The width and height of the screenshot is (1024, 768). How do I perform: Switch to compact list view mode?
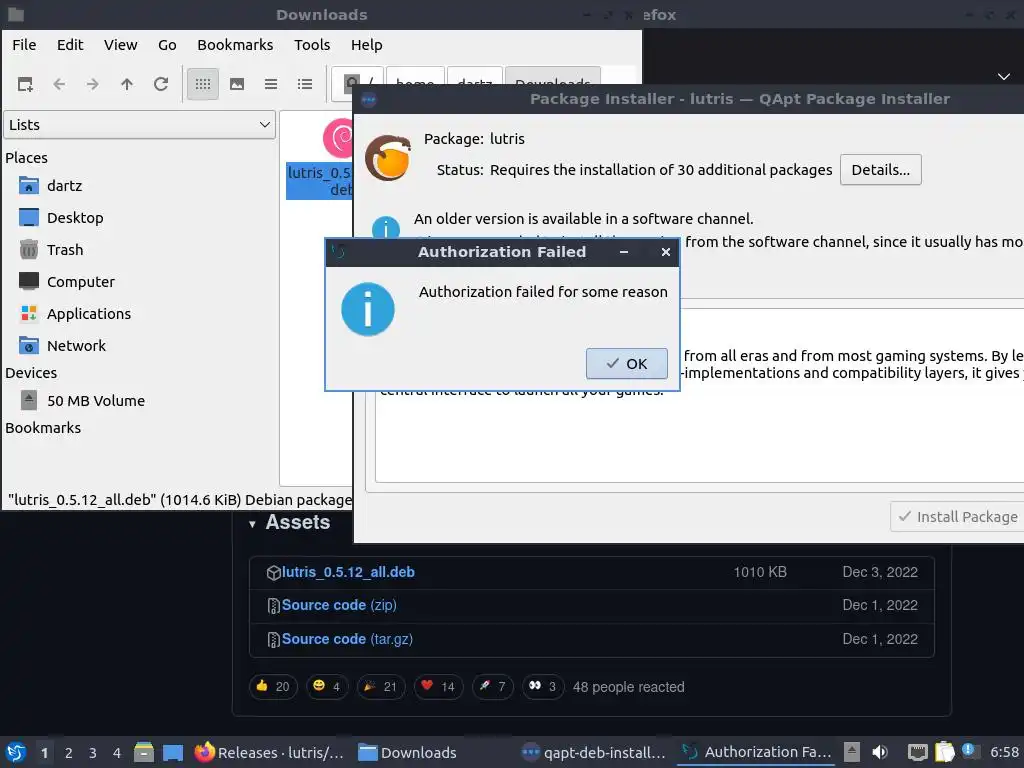(271, 84)
